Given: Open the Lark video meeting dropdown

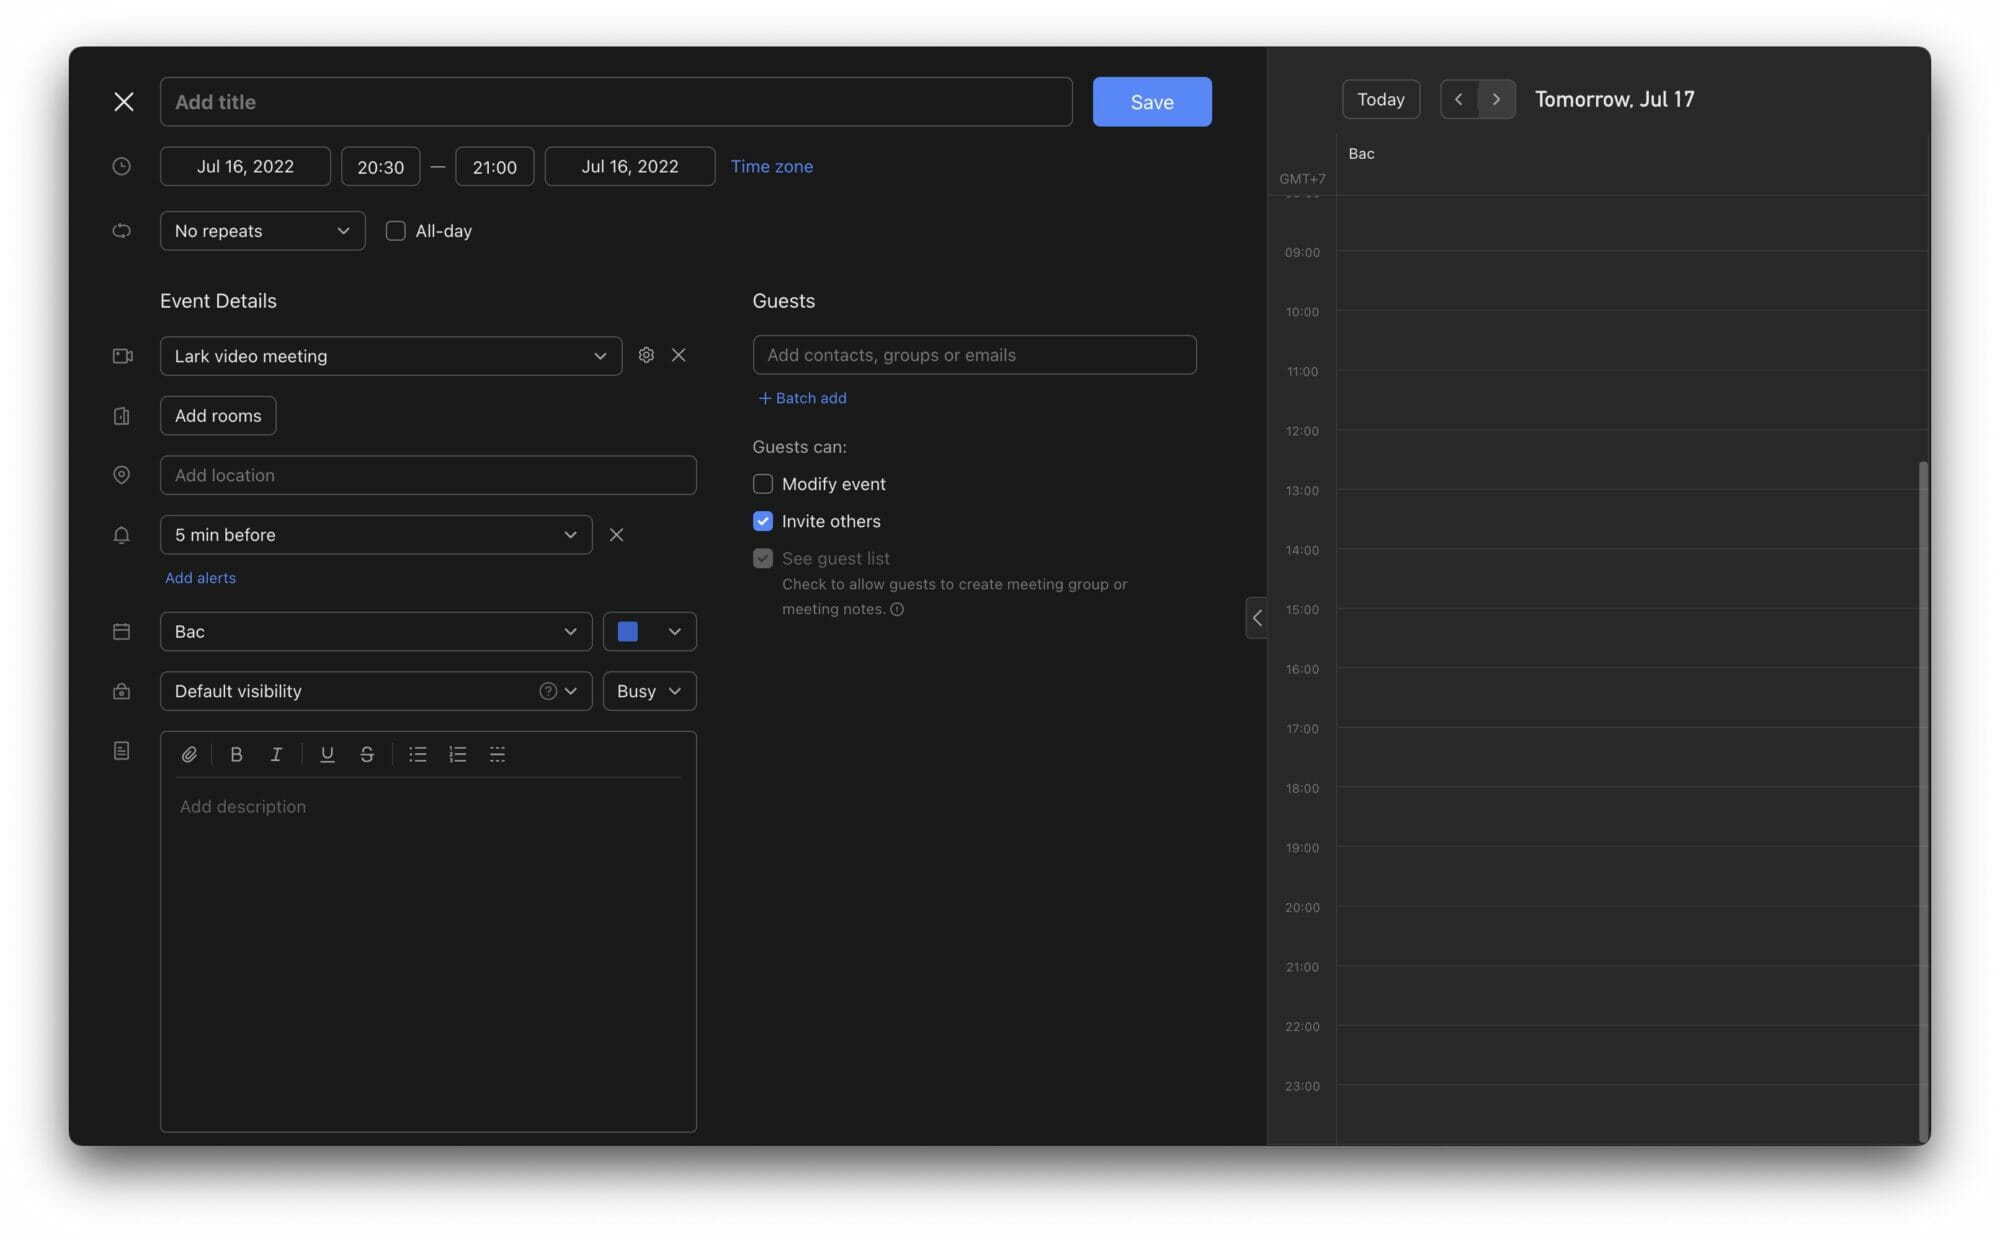Looking at the screenshot, I should tap(391, 356).
